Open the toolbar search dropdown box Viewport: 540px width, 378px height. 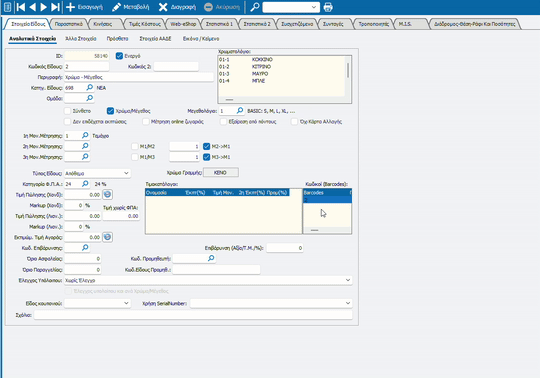(x=291, y=7)
